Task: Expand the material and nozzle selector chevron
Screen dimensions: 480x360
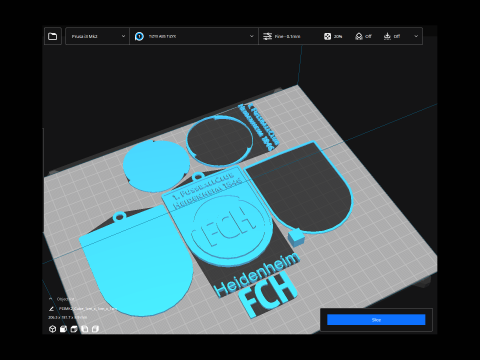Action: click(252, 36)
